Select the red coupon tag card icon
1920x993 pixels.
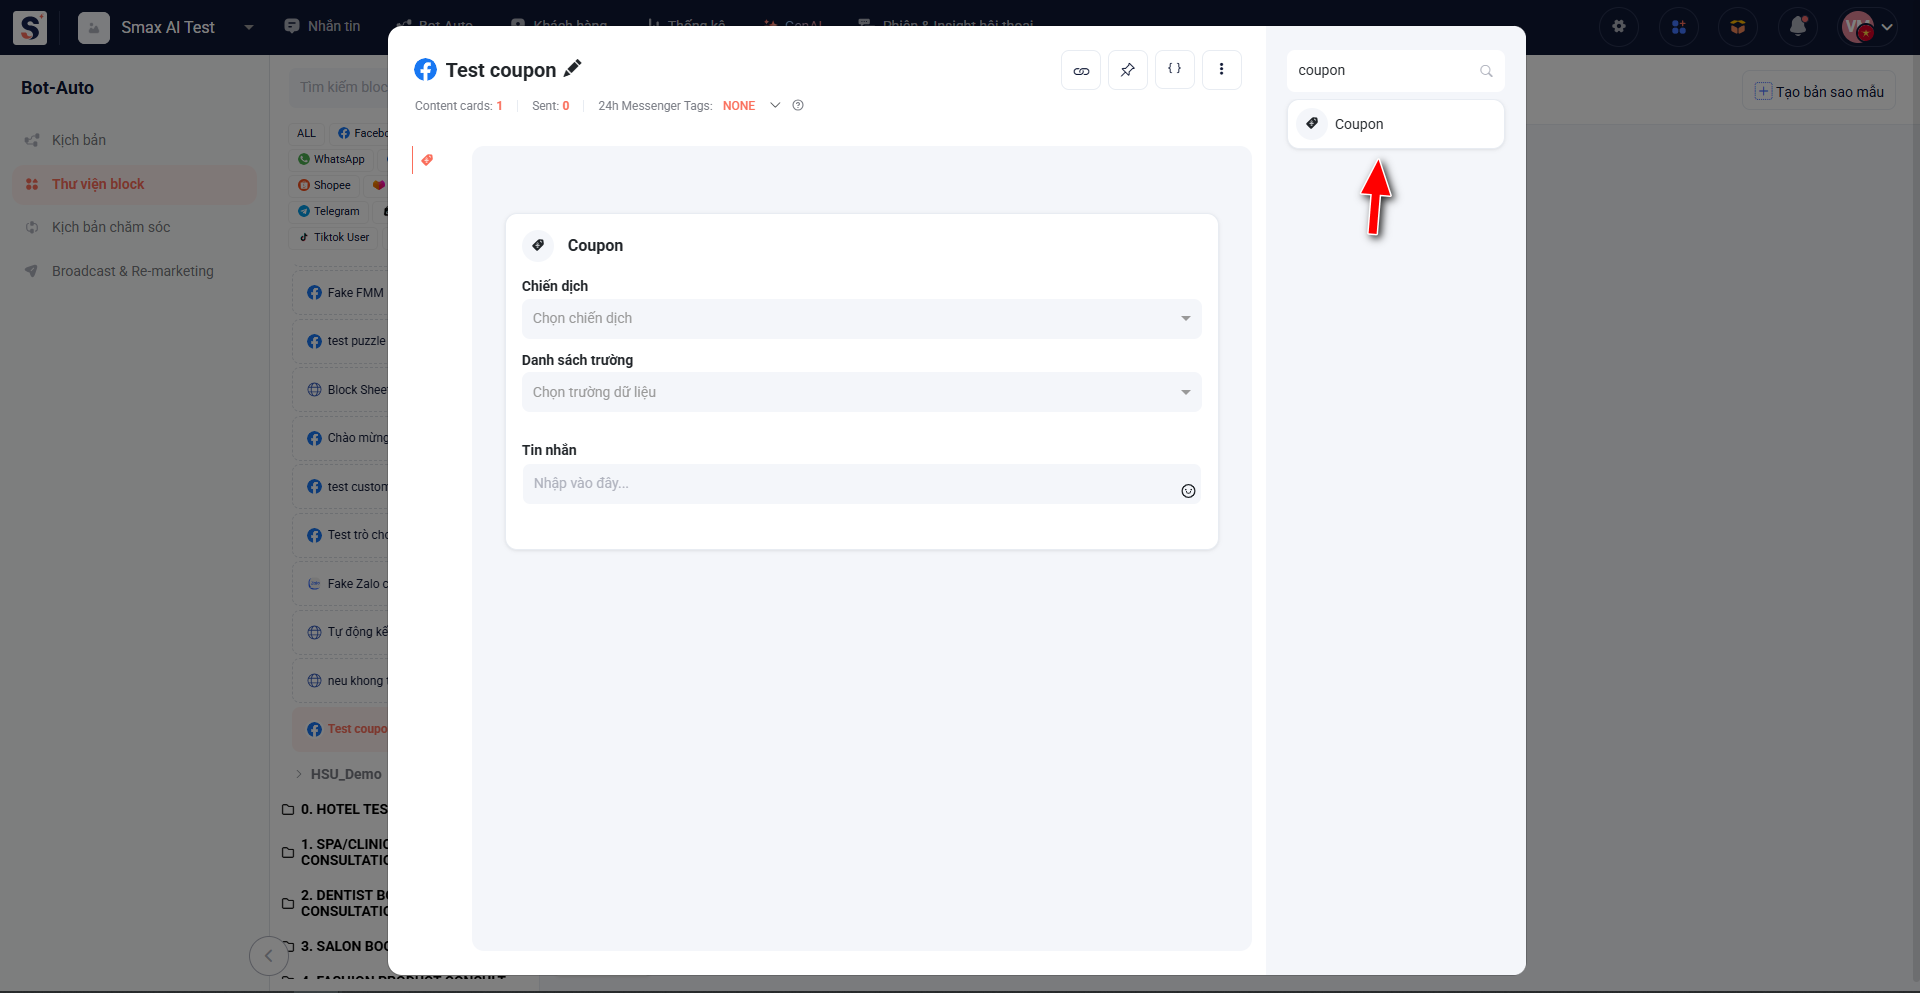(x=427, y=160)
